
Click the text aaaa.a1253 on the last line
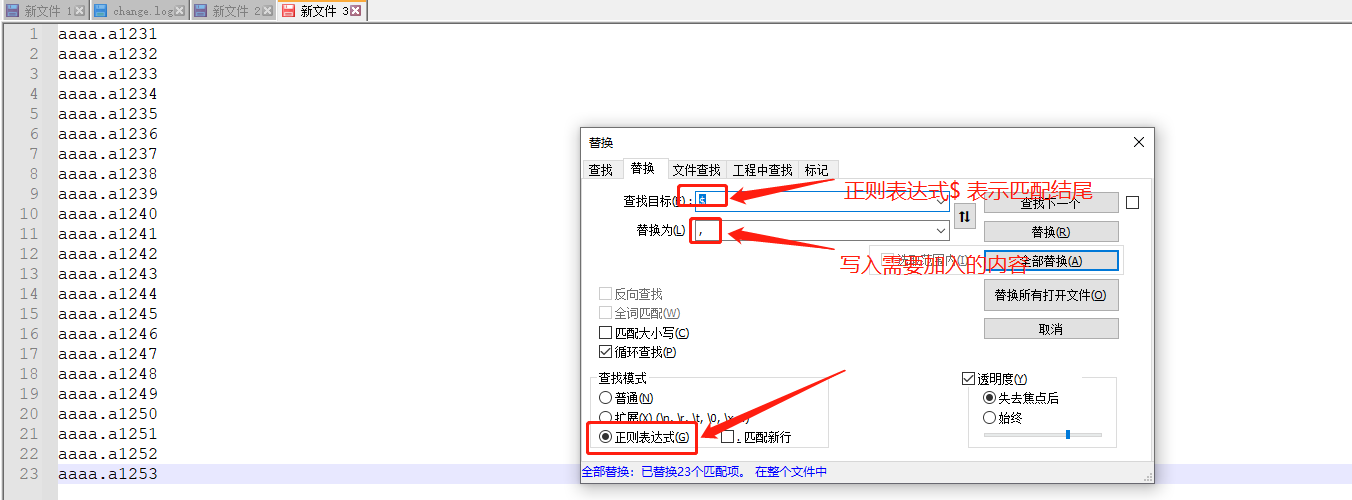click(108, 474)
